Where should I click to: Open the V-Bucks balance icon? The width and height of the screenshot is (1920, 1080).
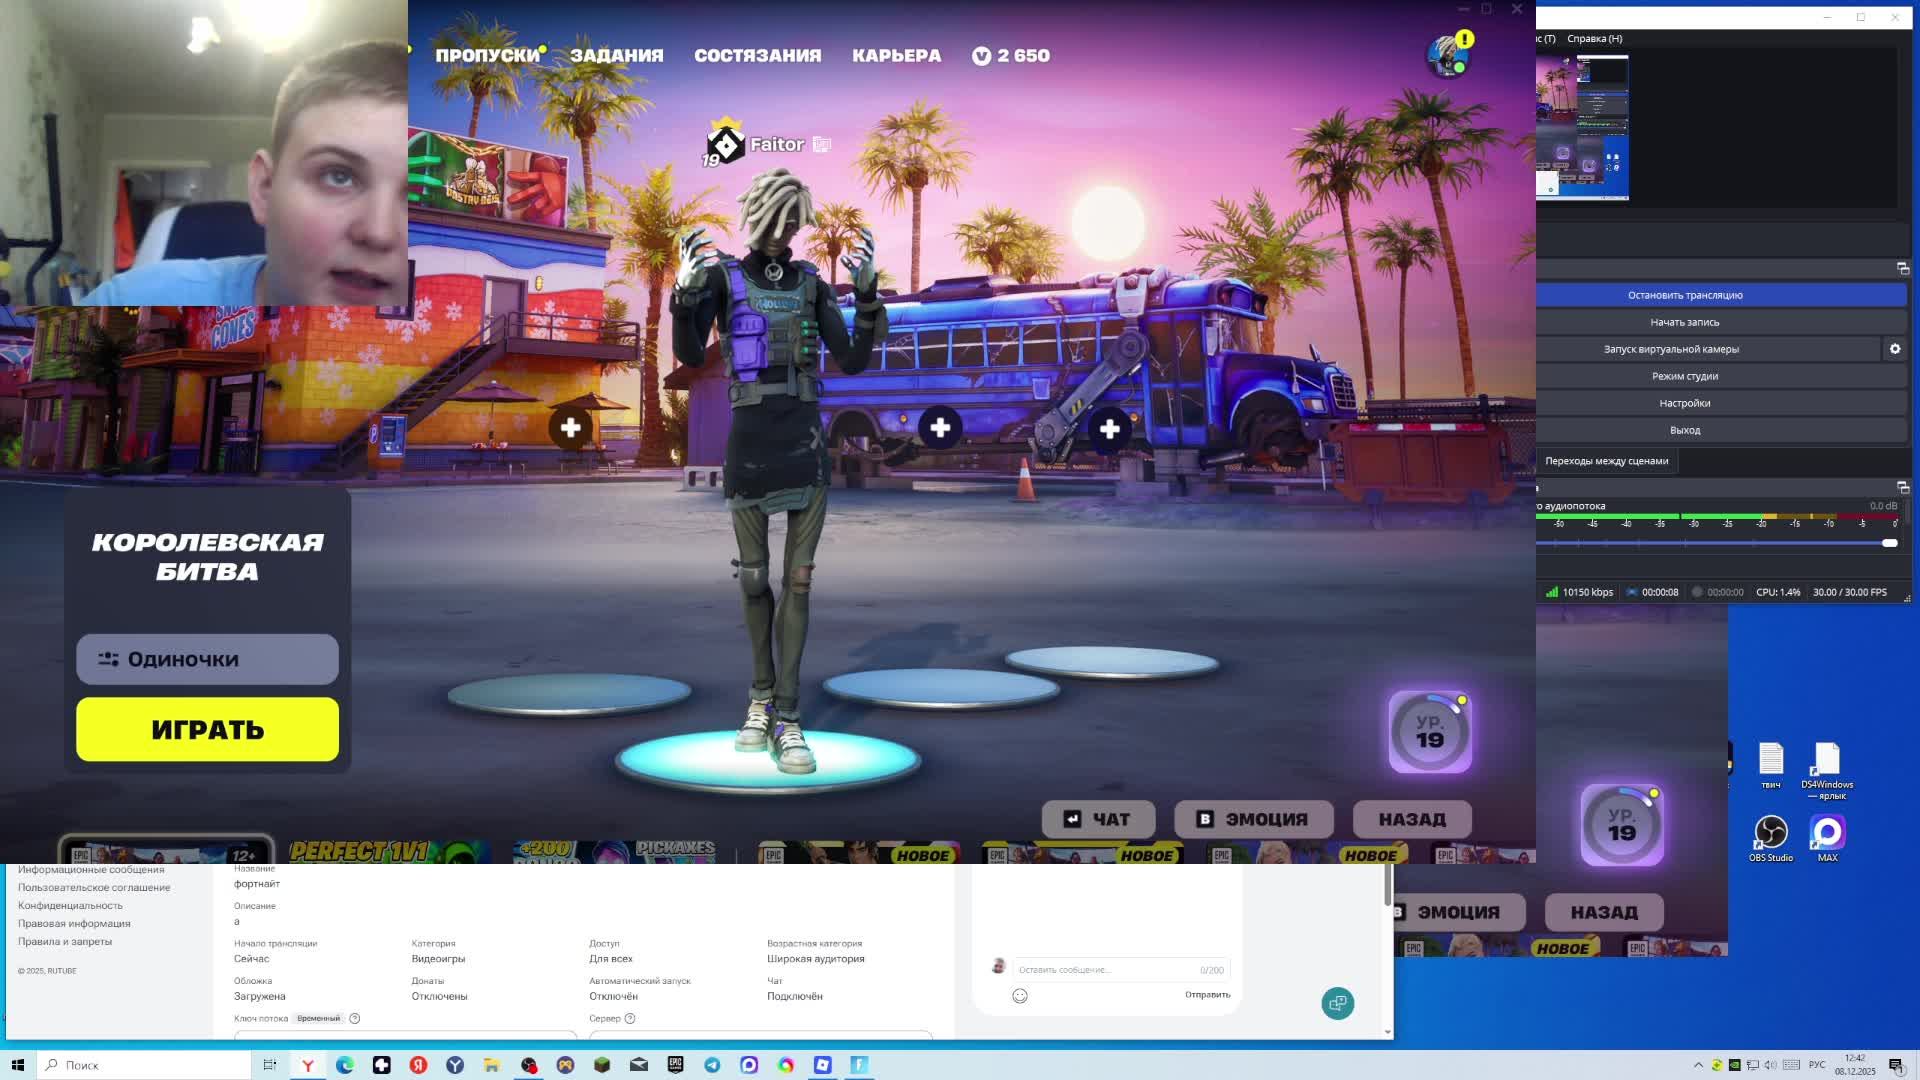(x=981, y=56)
